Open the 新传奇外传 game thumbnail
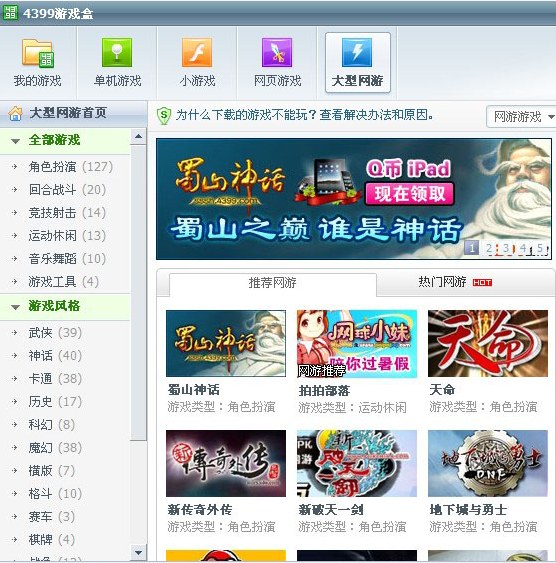 [x=226, y=463]
